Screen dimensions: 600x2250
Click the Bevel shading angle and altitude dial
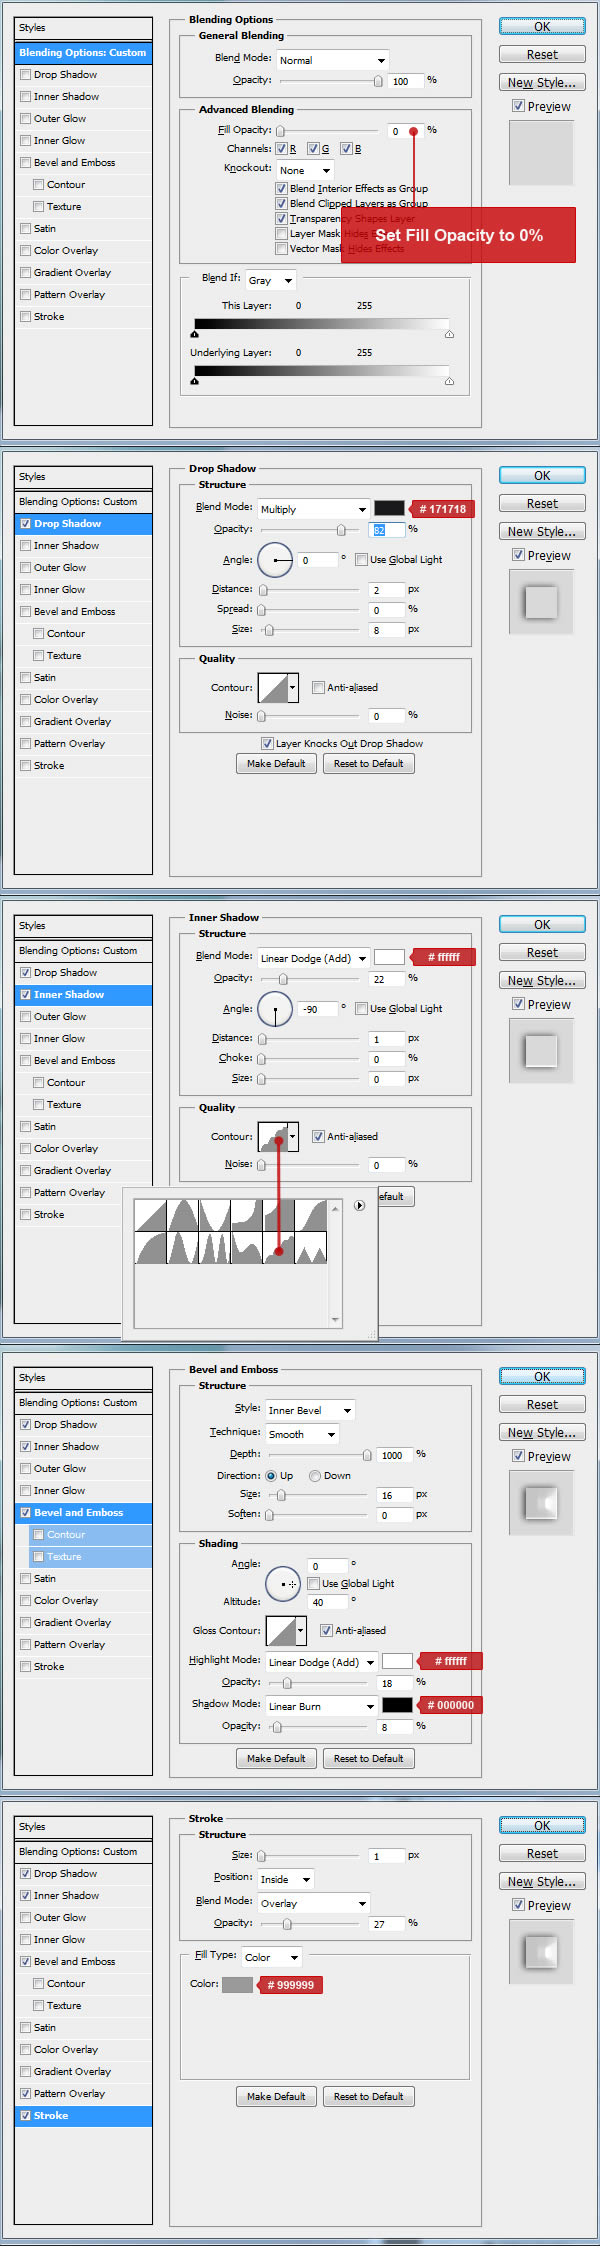click(283, 1584)
